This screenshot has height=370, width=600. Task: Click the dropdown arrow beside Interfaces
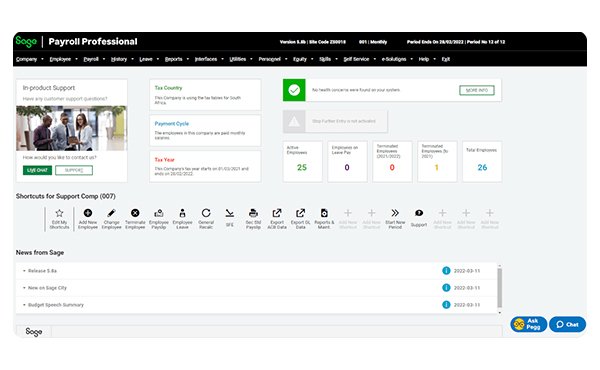[x=222, y=59]
